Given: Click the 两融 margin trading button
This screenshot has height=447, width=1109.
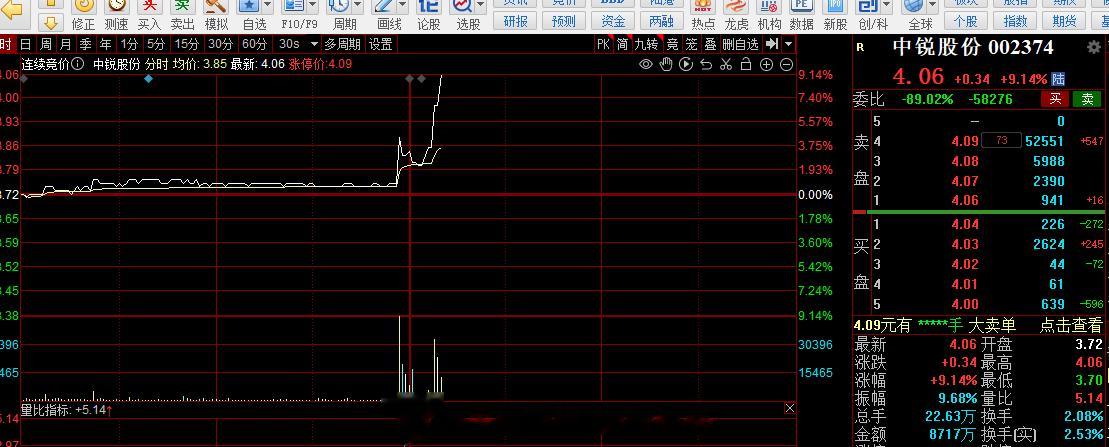Looking at the screenshot, I should (661, 21).
